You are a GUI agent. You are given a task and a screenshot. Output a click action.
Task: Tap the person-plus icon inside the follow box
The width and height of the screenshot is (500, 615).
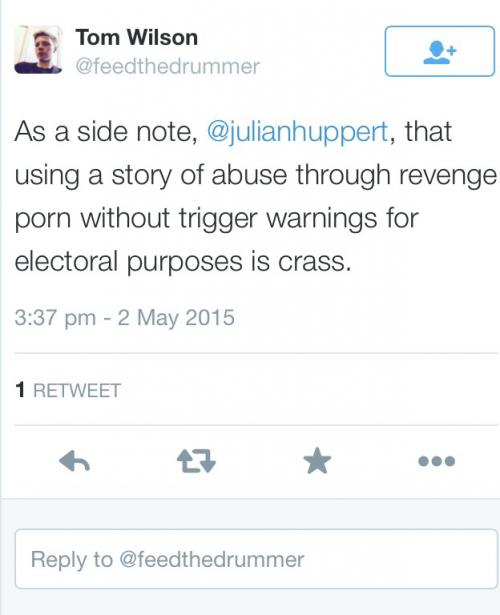(x=440, y=53)
